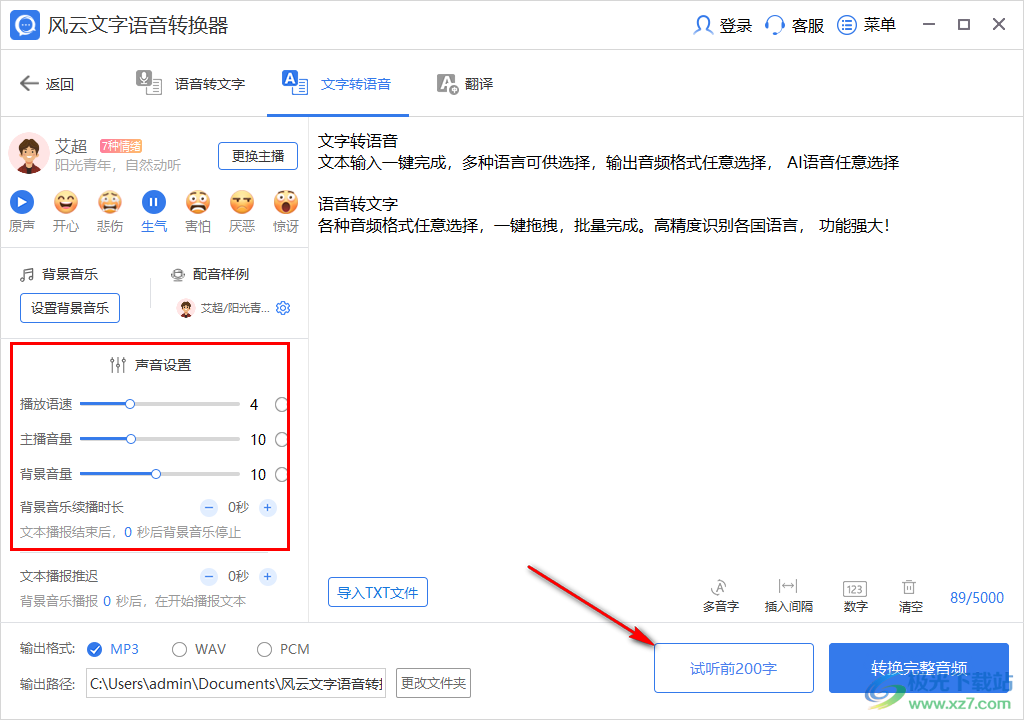Click 试听前200字 preview button

733,668
